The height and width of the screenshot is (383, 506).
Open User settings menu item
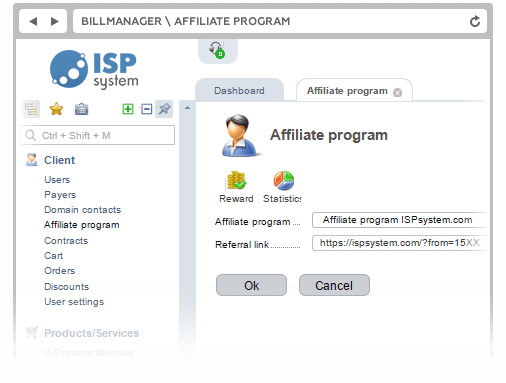[74, 302]
